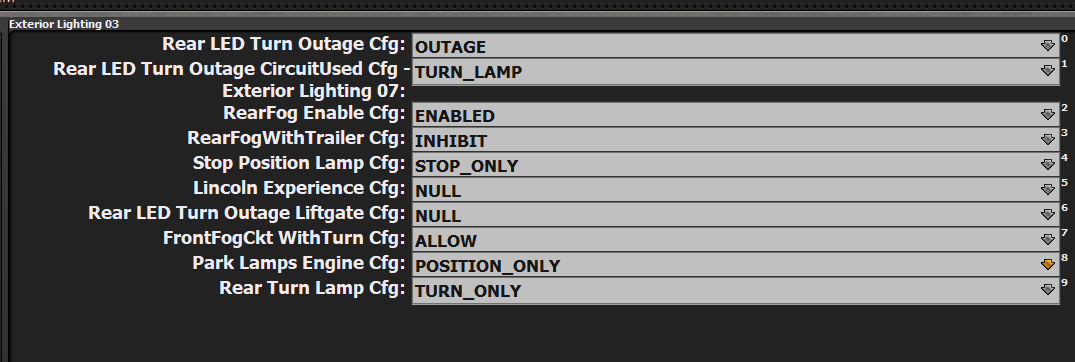This screenshot has height=362, width=1075.
Task: Click the FrontFogCkt WithTurn arrow icon
Action: [x=1047, y=239]
